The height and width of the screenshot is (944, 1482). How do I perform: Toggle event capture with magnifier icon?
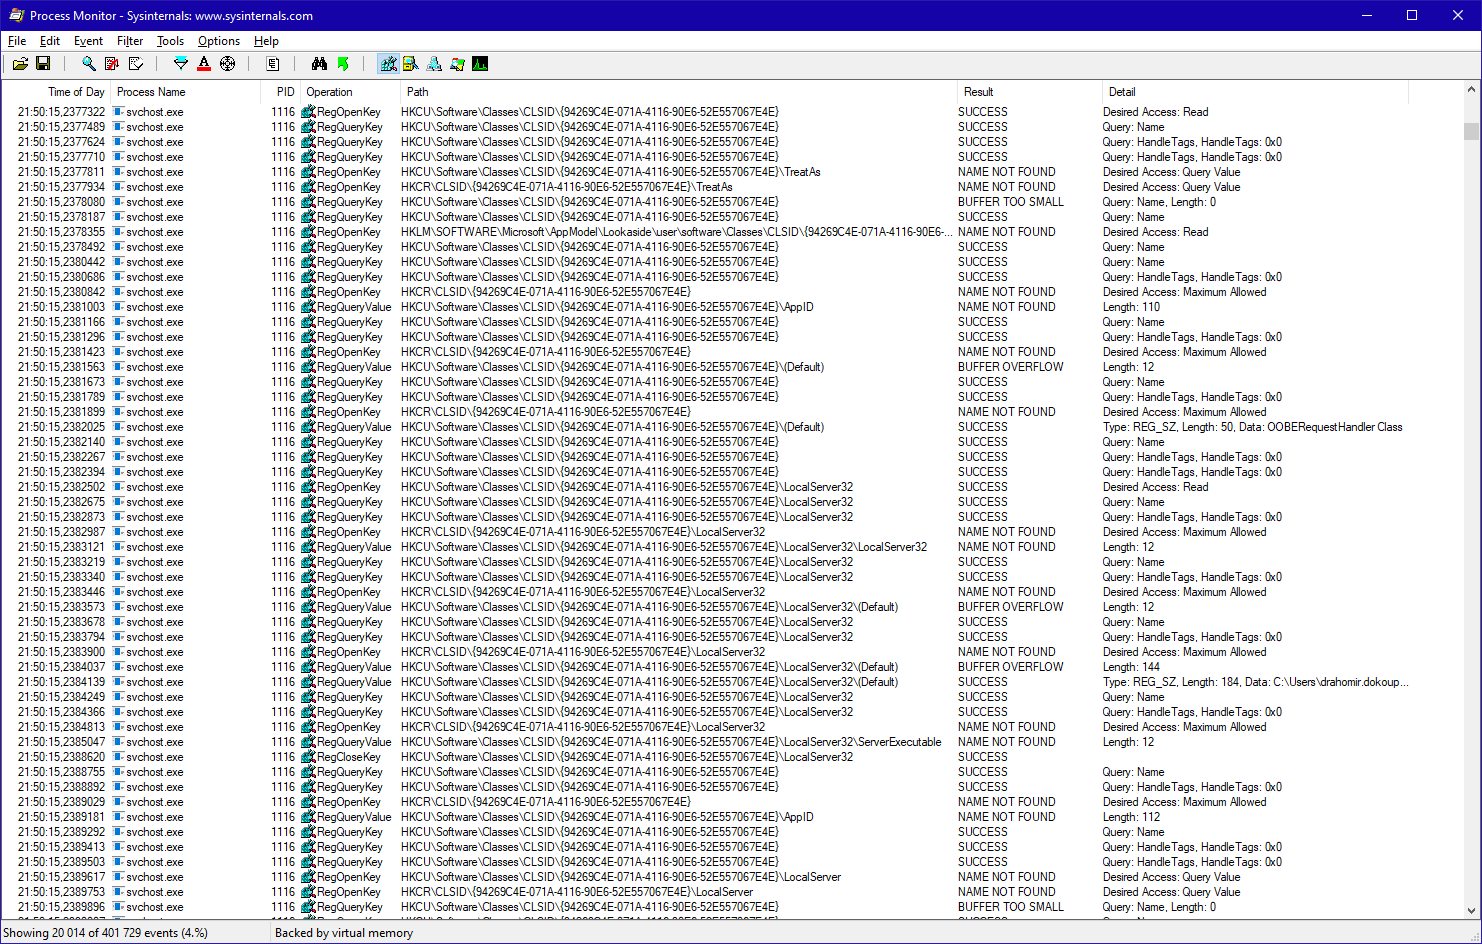click(x=89, y=64)
